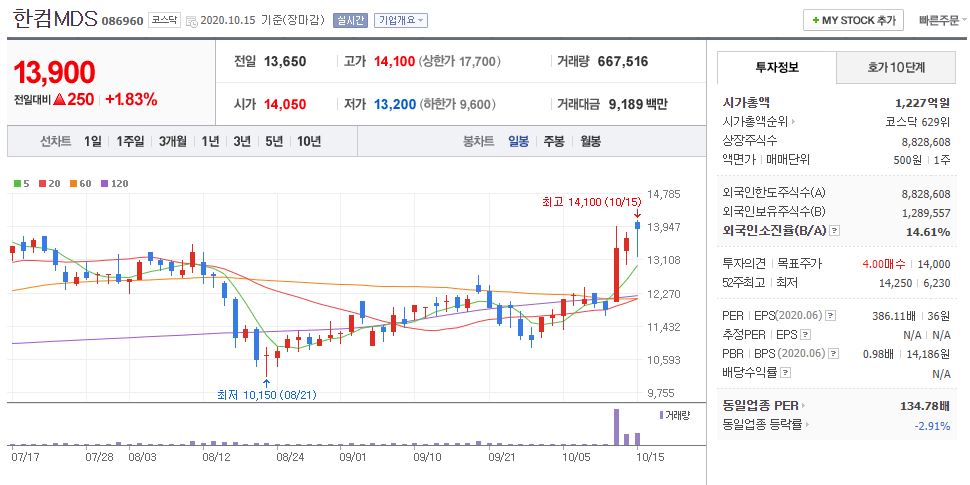Select the 5년 line chart

click(274, 141)
